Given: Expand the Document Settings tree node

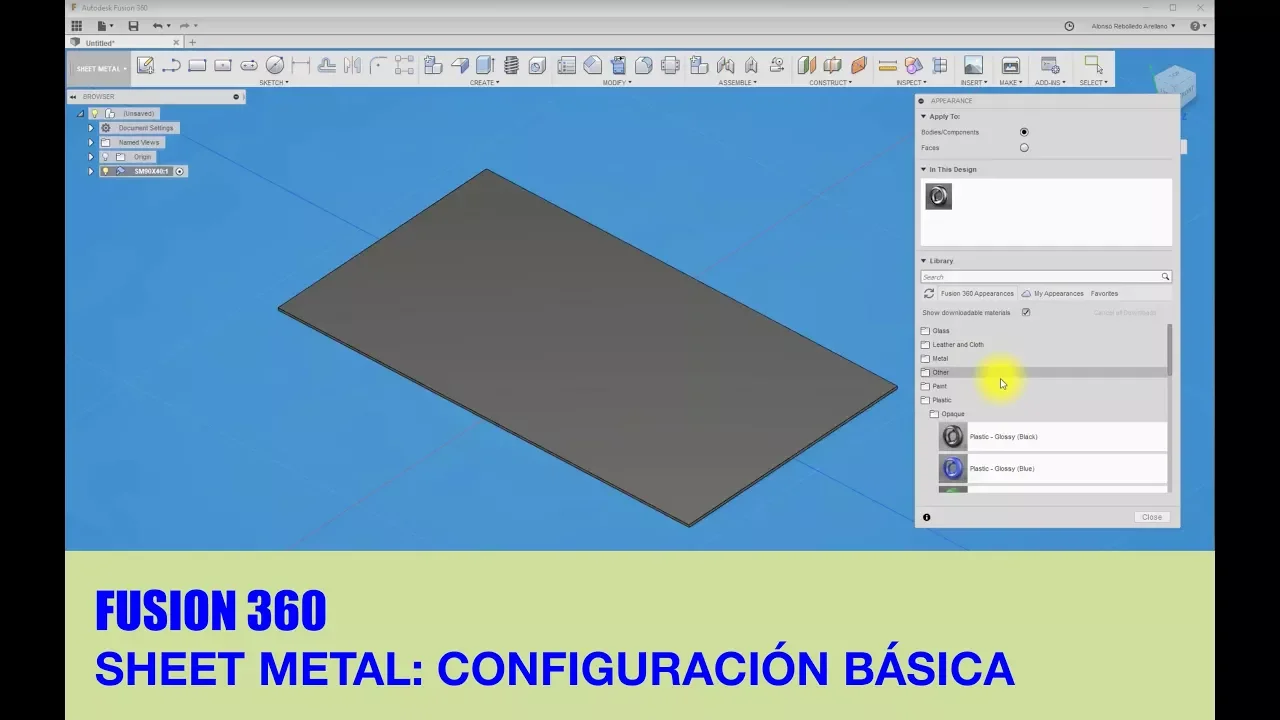Looking at the screenshot, I should click(x=91, y=128).
